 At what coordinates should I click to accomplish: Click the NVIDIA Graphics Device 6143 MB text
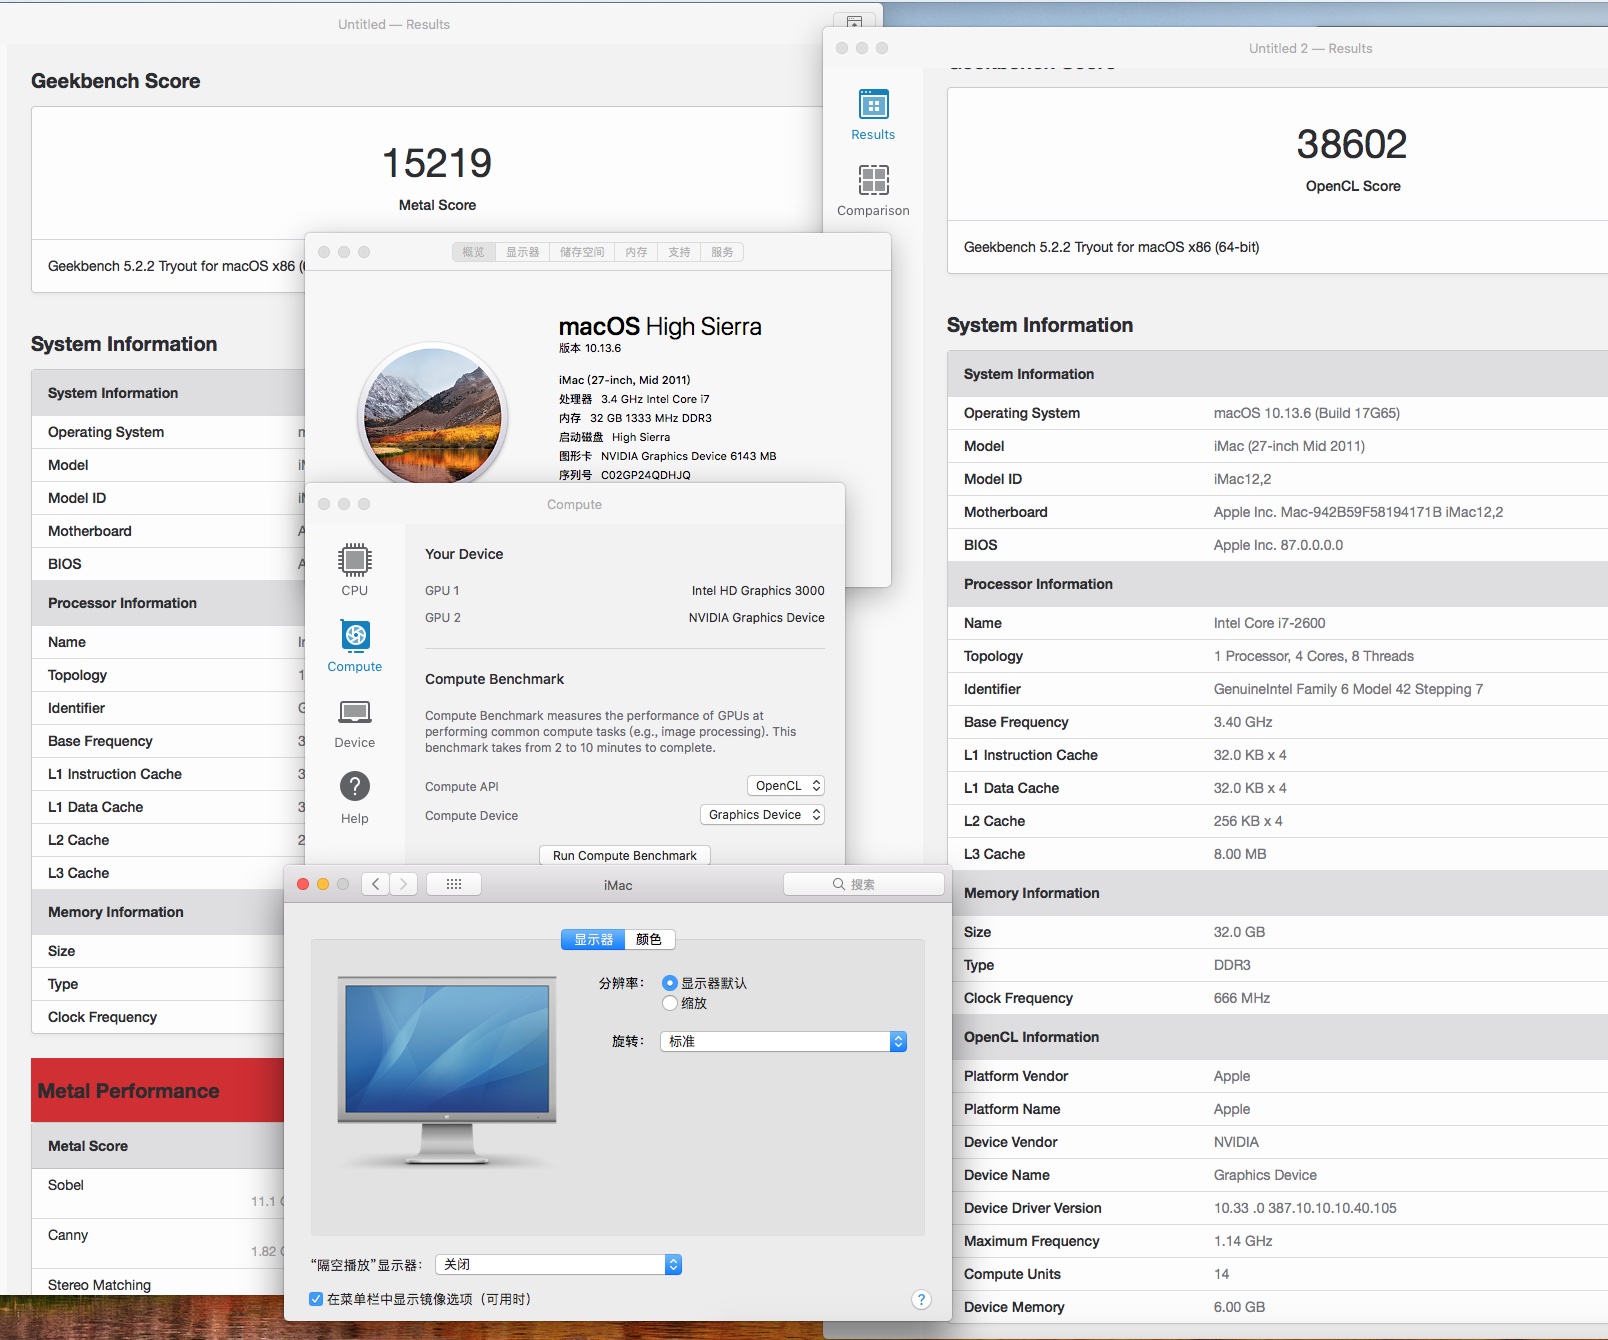(x=689, y=456)
